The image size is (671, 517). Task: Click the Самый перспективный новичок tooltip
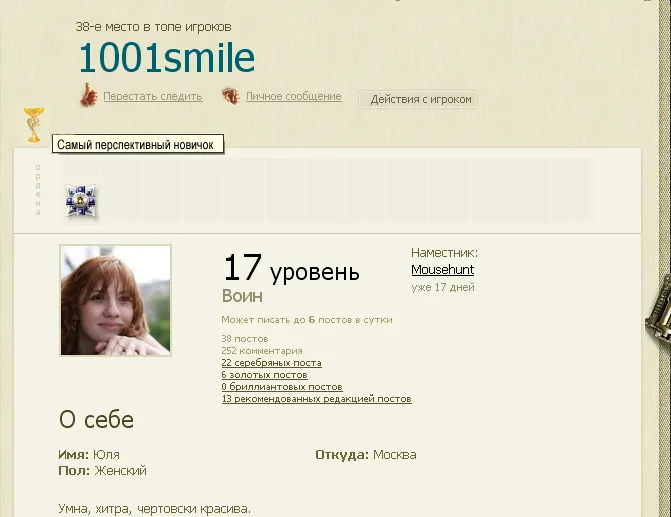pos(135,145)
